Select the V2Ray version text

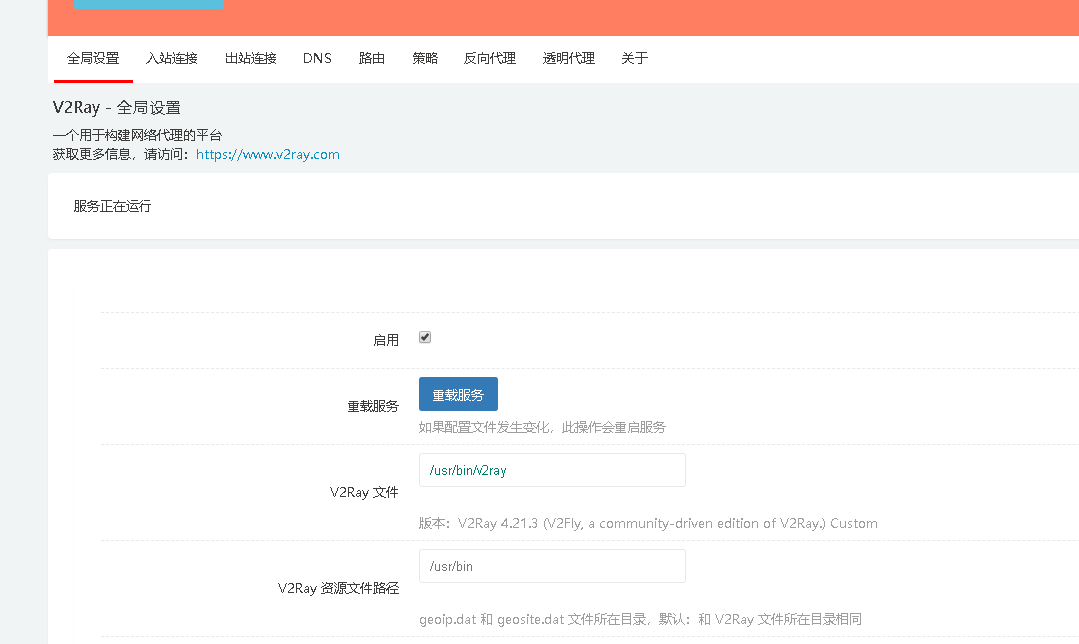pos(648,523)
